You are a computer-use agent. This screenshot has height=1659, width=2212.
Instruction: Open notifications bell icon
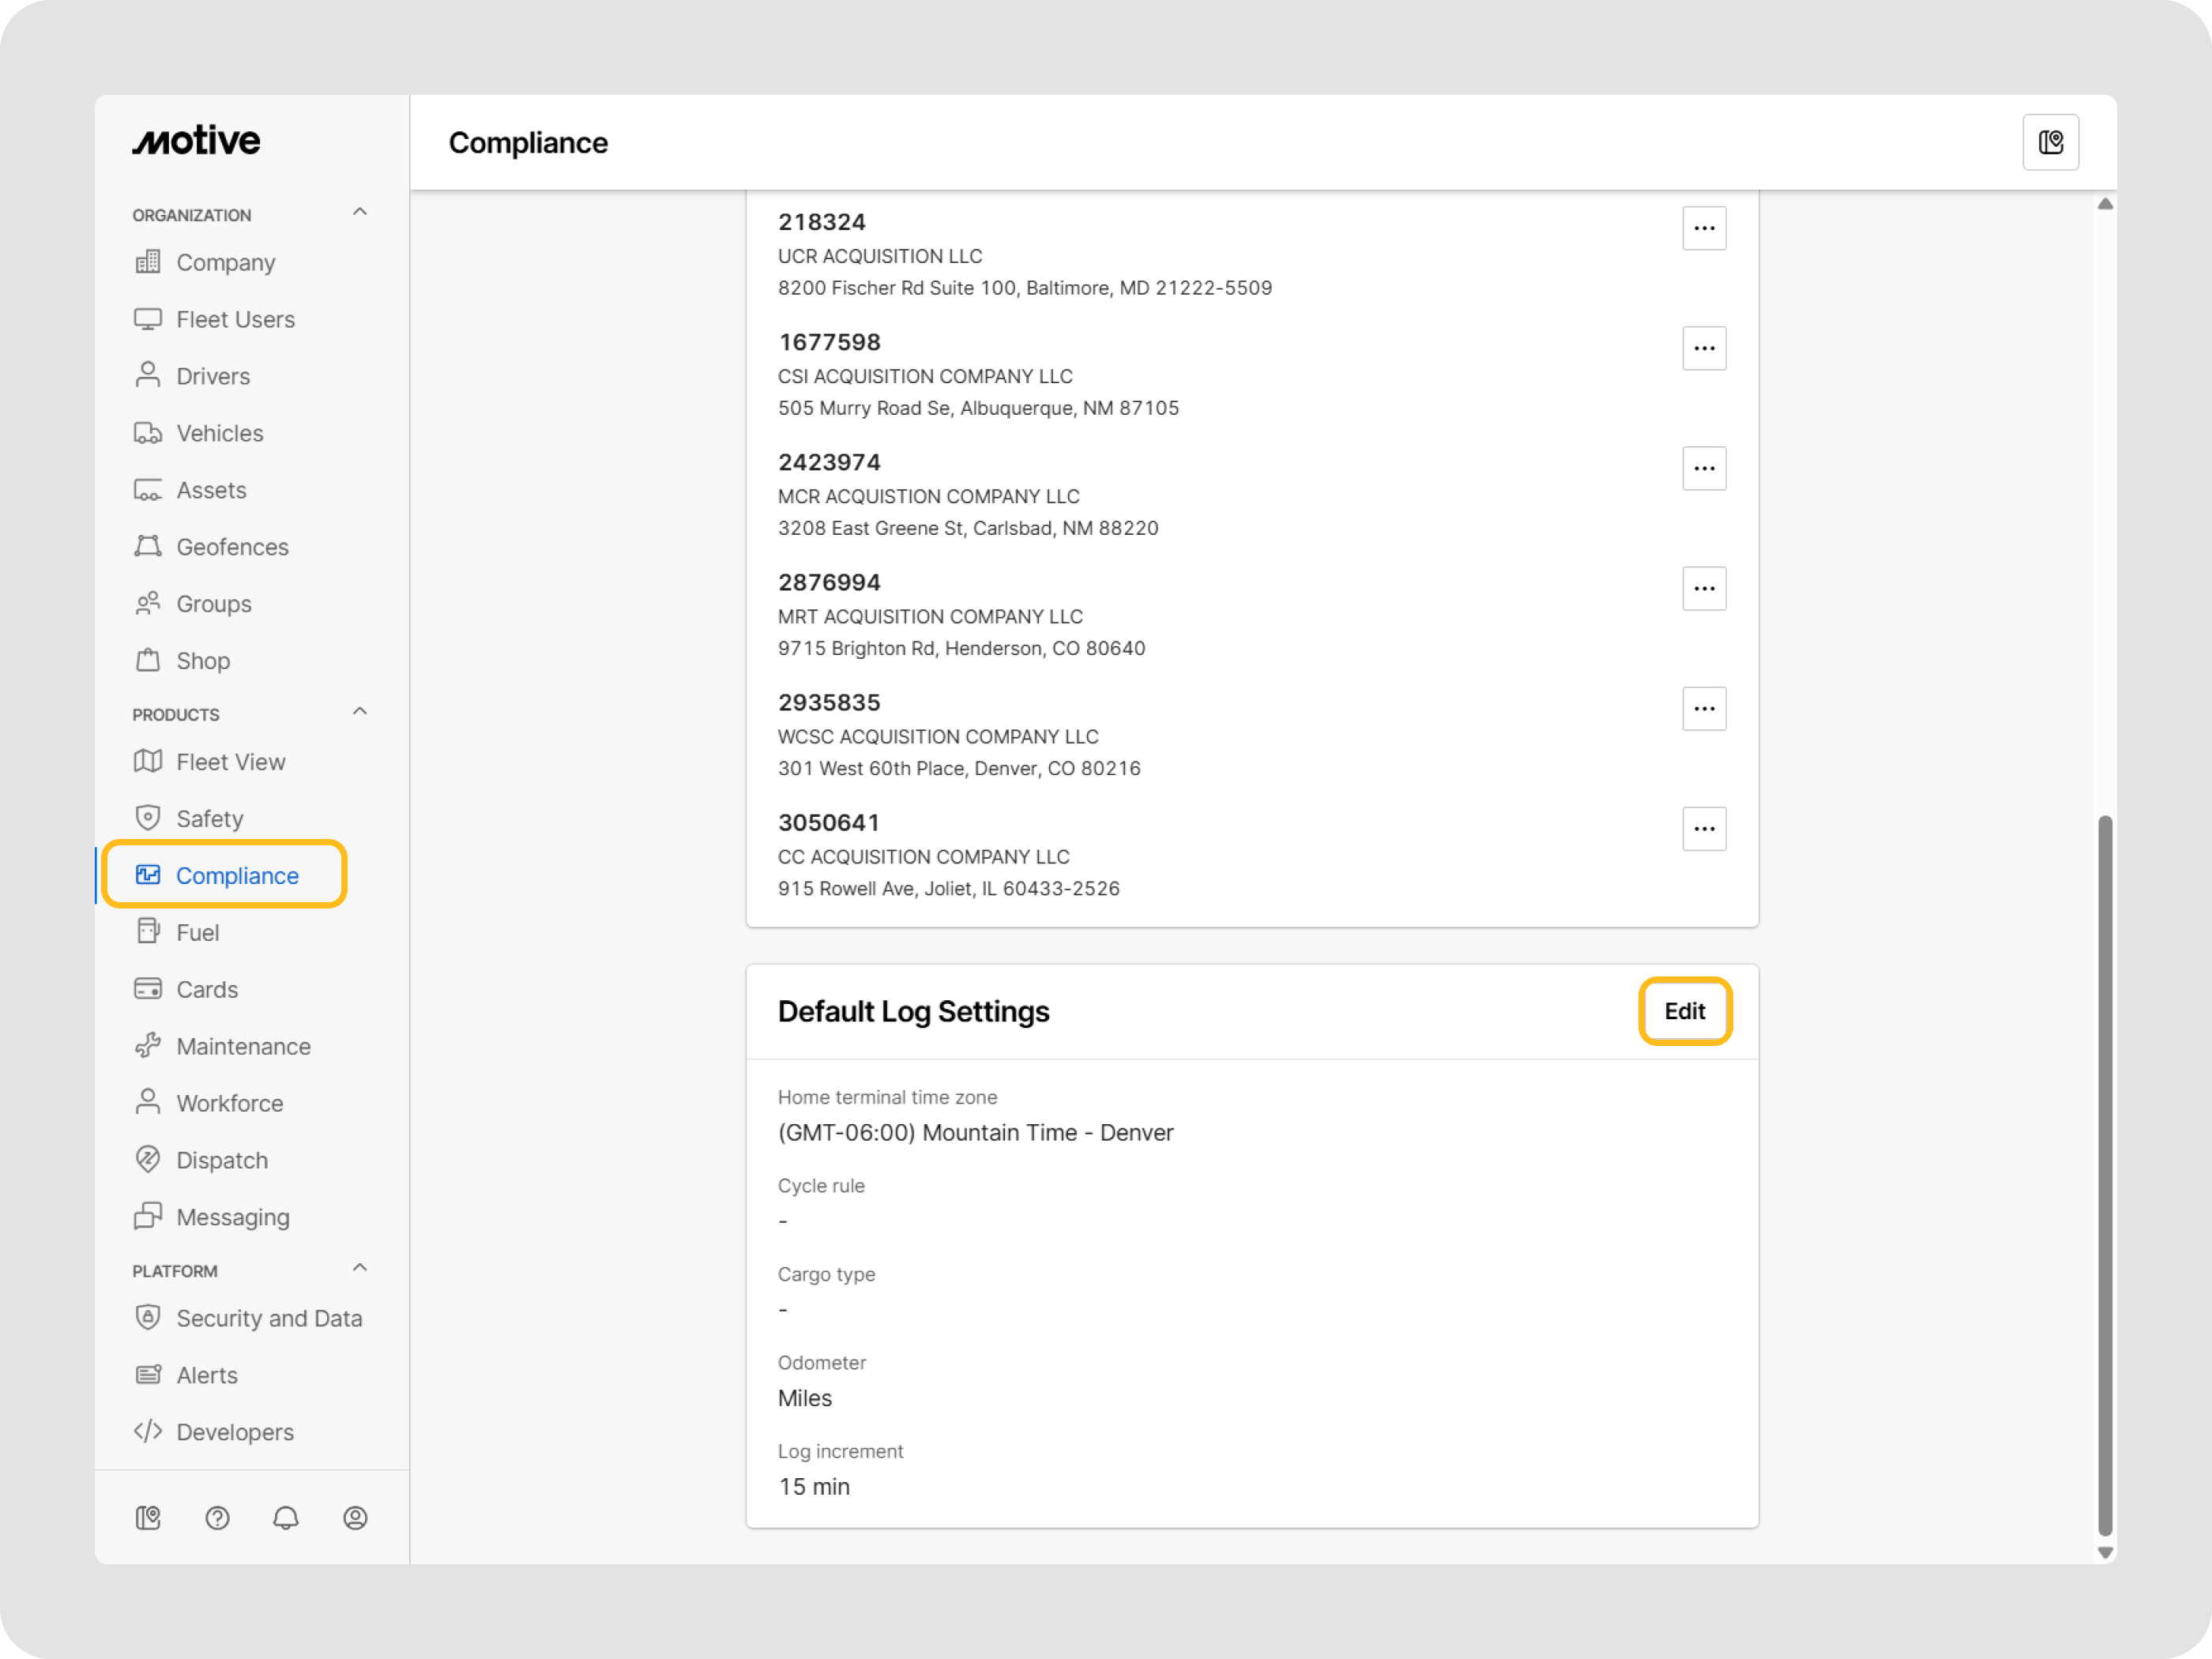click(286, 1518)
